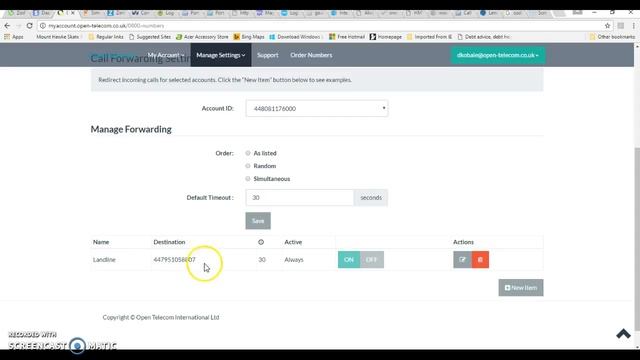Click the clock timeout column header icon
640x360 pixels.
tap(261, 242)
